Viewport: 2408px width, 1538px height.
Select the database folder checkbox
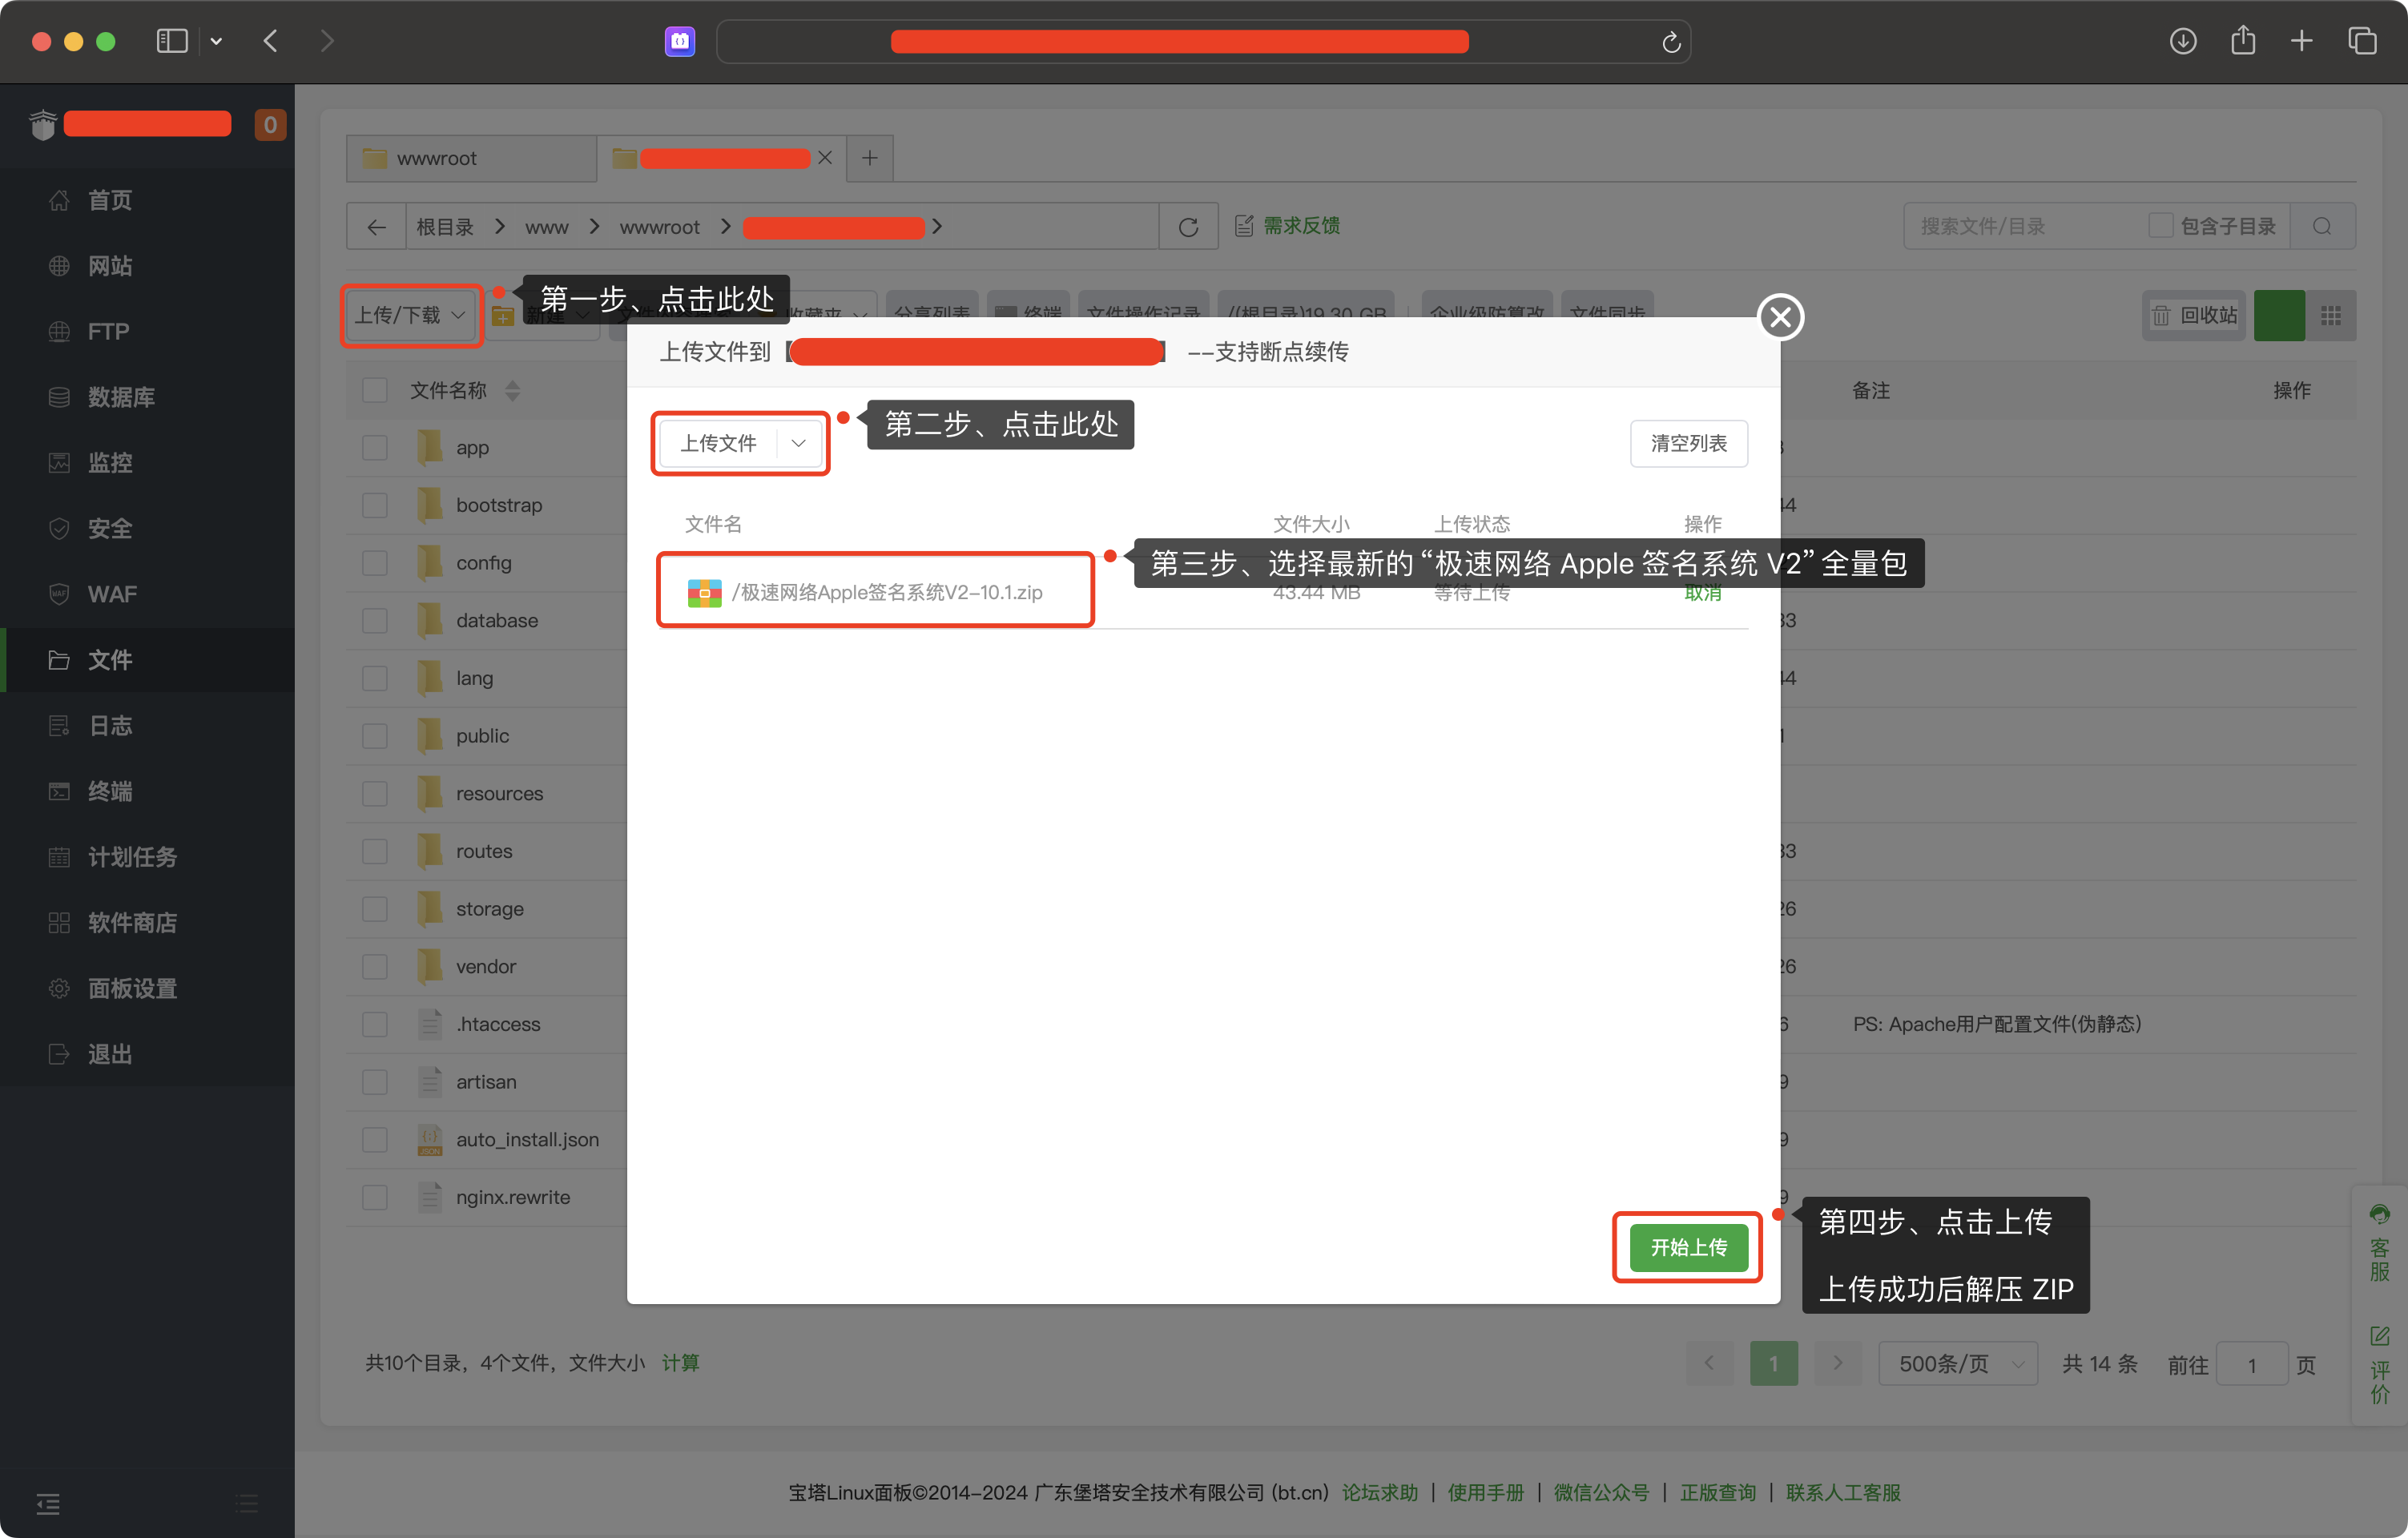375,620
